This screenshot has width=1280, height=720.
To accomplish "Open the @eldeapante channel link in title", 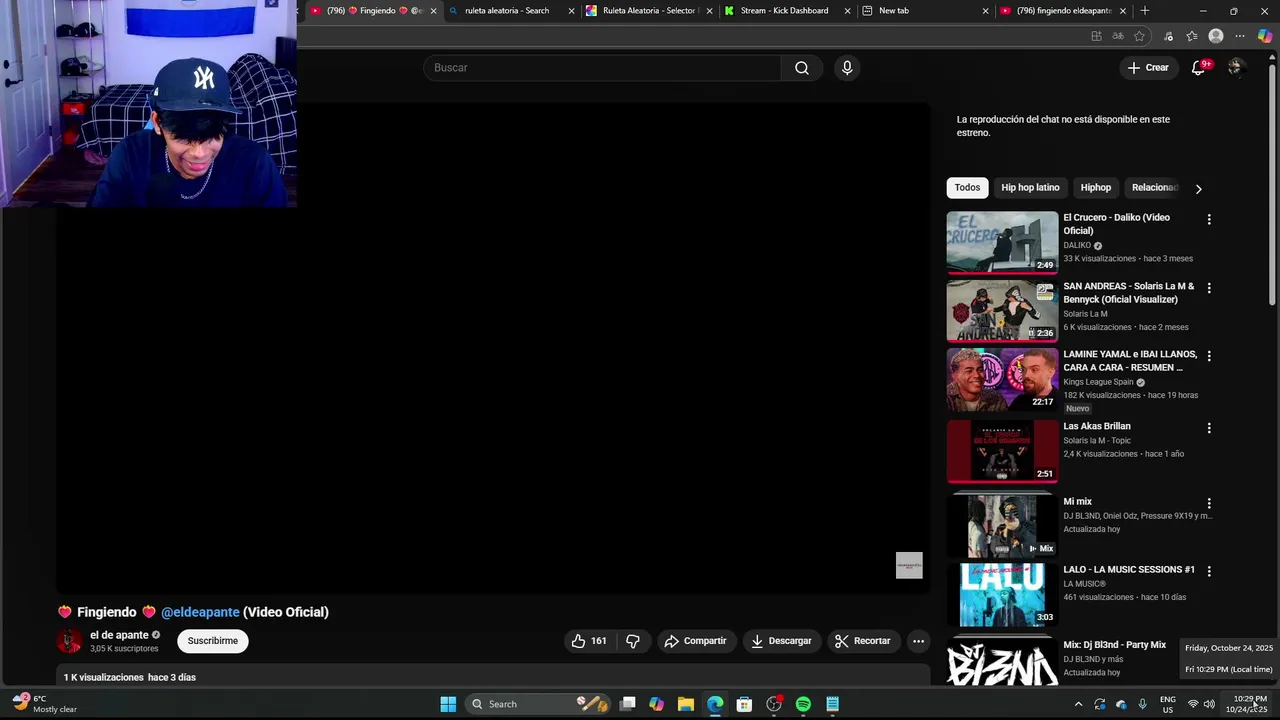I will click(200, 612).
